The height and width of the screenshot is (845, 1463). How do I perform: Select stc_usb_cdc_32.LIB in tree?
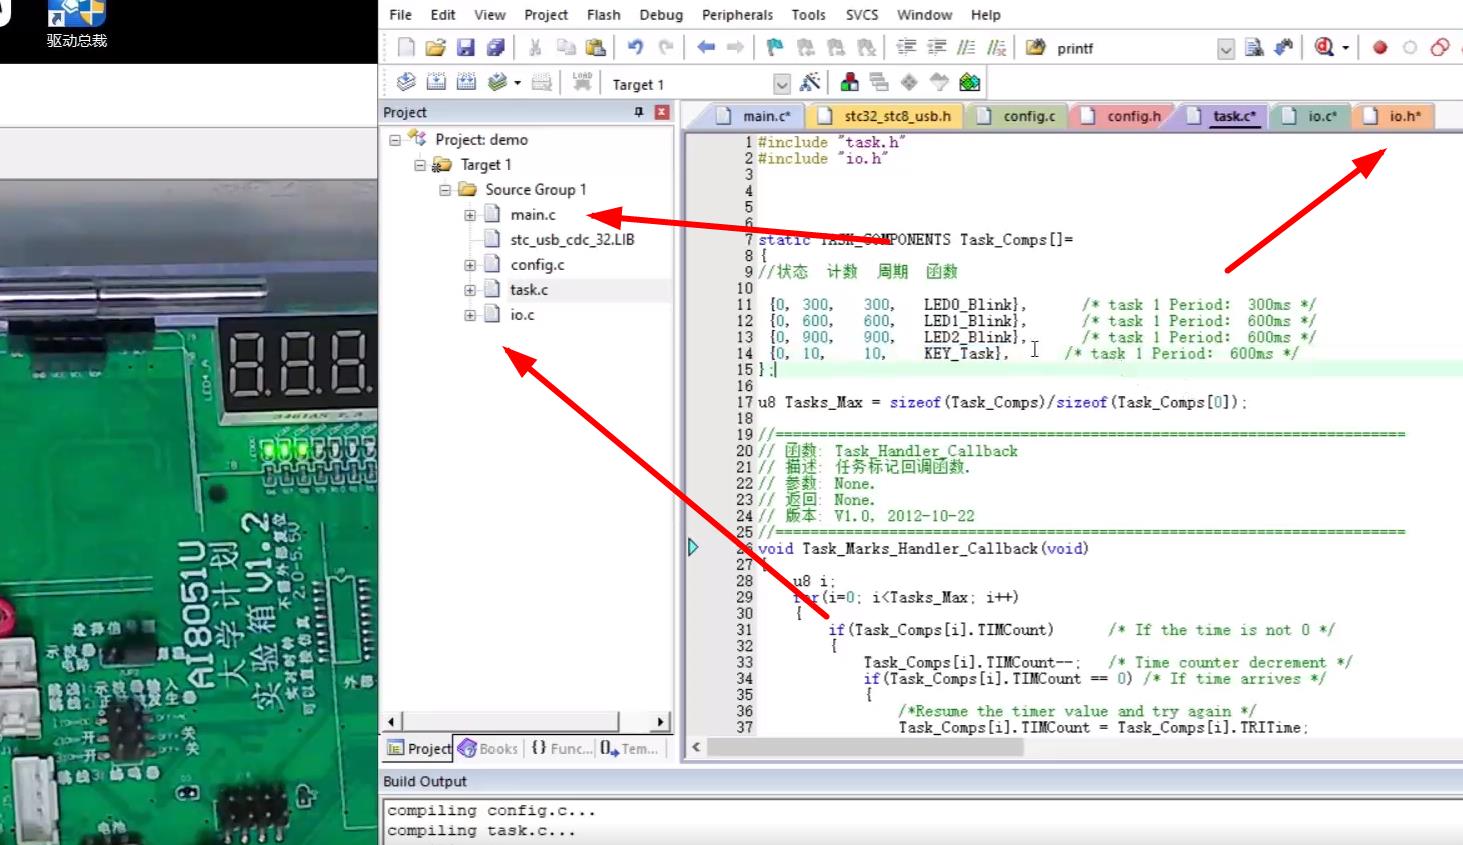[572, 240]
